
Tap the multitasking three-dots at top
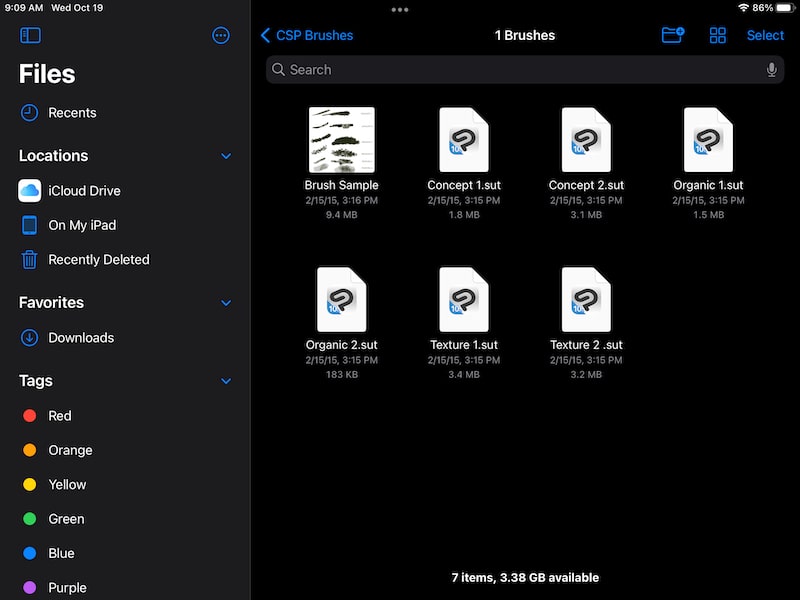pyautogui.click(x=399, y=10)
